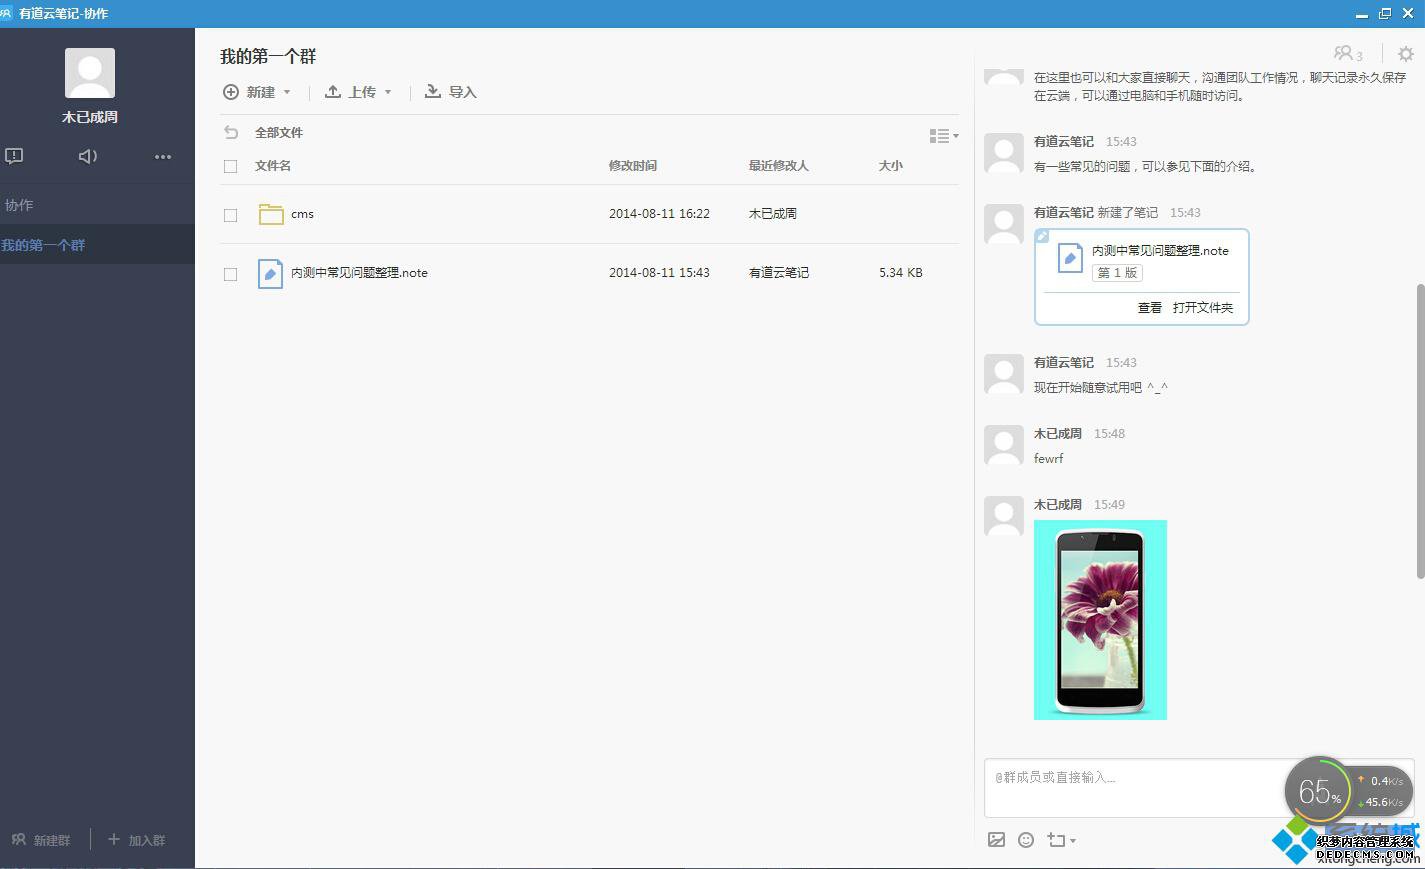
Task: Click the 我的第一个群 page title
Action: [268, 57]
